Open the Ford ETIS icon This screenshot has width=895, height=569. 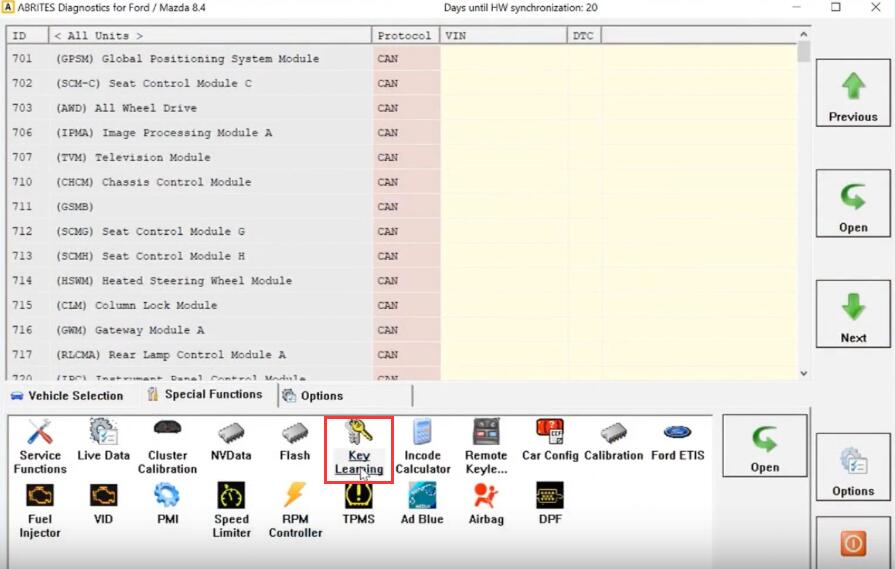point(678,440)
